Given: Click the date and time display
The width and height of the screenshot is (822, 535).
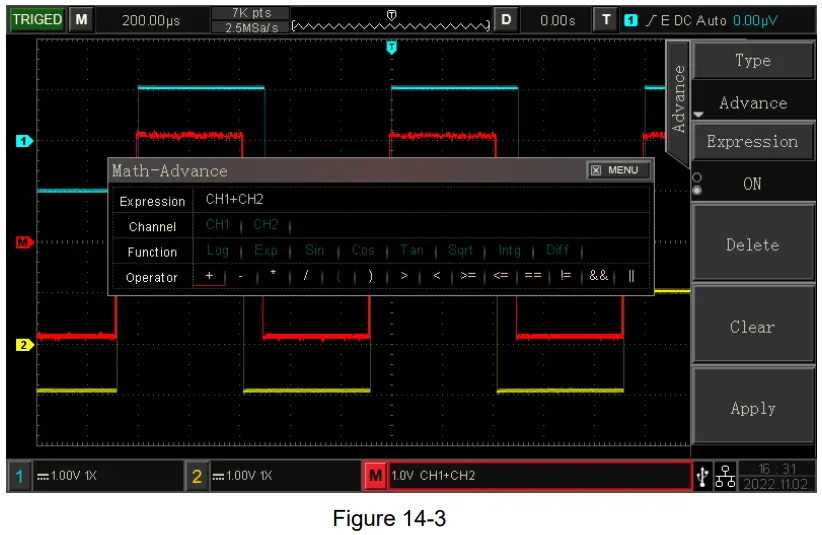Looking at the screenshot, I should pyautogui.click(x=776, y=476).
